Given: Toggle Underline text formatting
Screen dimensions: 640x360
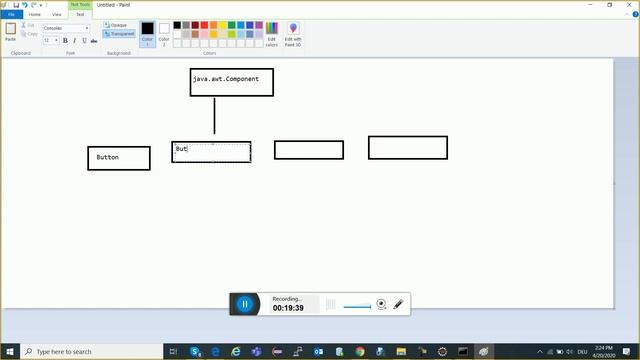Looking at the screenshot, I should coord(84,40).
